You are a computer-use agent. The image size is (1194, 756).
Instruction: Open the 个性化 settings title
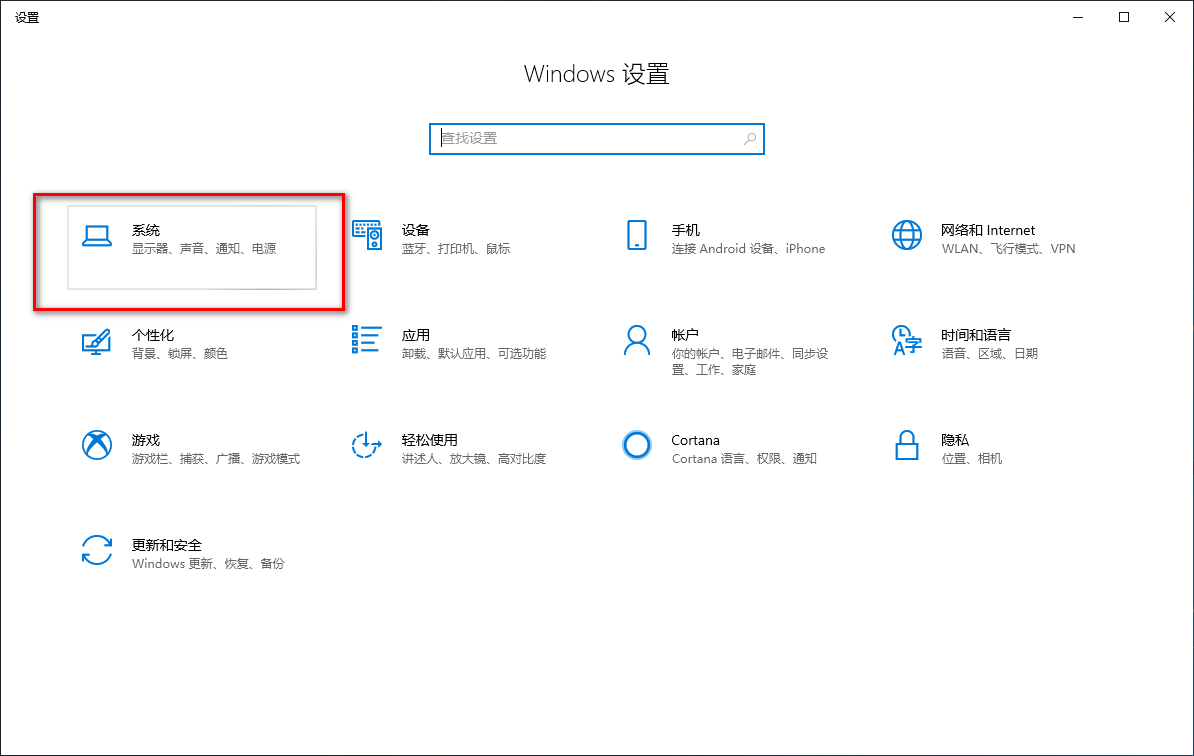pyautogui.click(x=153, y=335)
